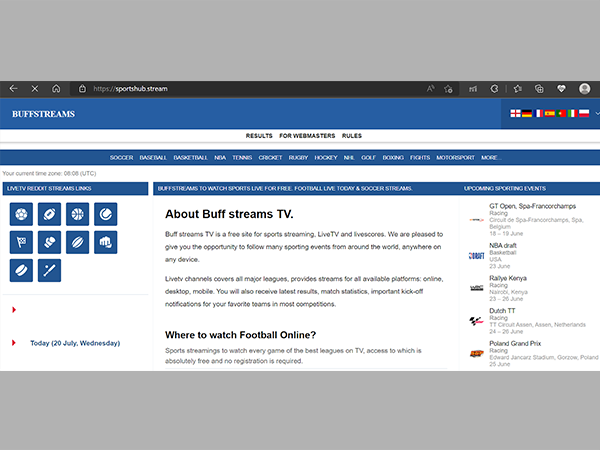Switch language to Italian flag
Viewport: 600px width, 450px height.
(x=573, y=113)
